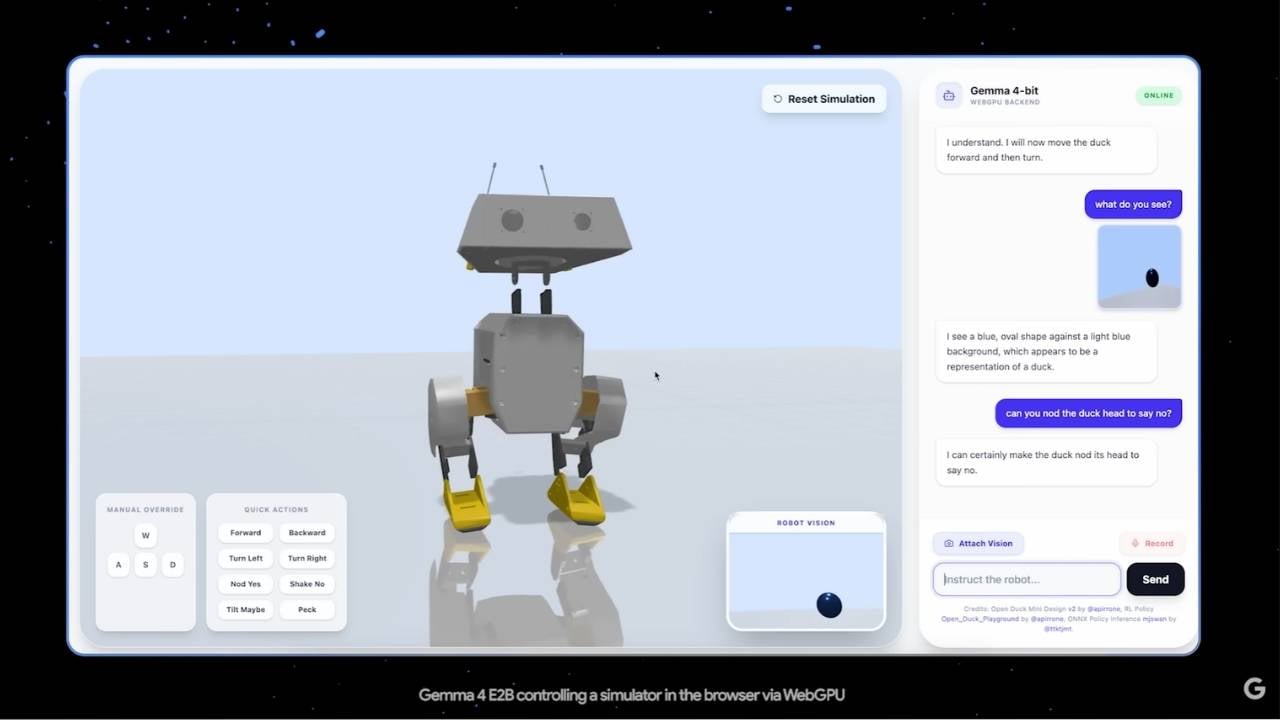Click the Instruct the robot input field

click(1026, 579)
